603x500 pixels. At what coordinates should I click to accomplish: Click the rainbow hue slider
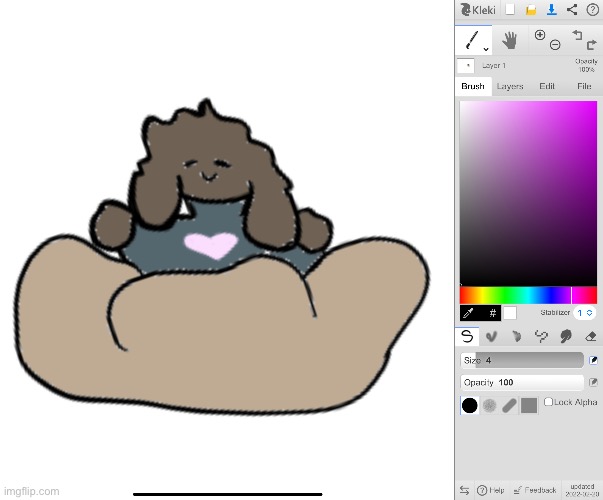(528, 295)
